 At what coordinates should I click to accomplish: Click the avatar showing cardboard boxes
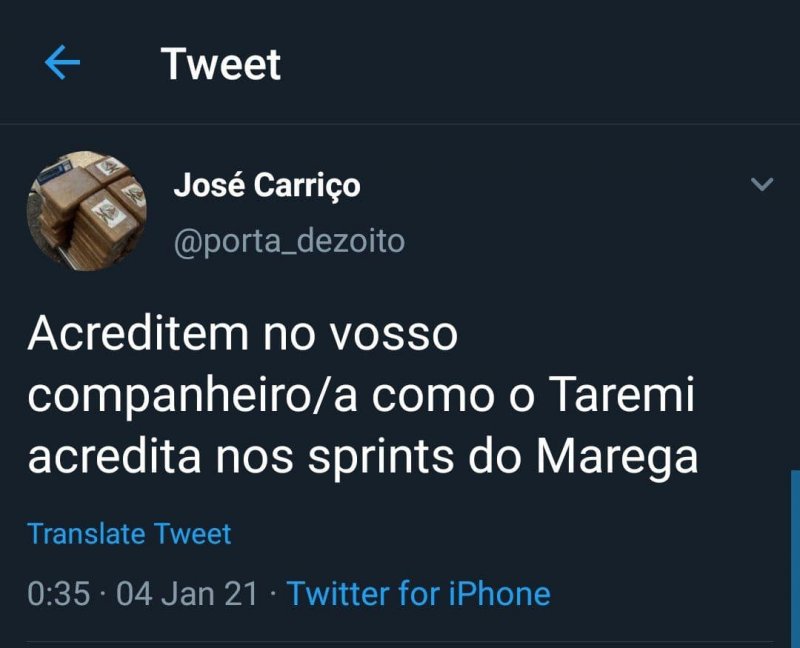(x=85, y=214)
